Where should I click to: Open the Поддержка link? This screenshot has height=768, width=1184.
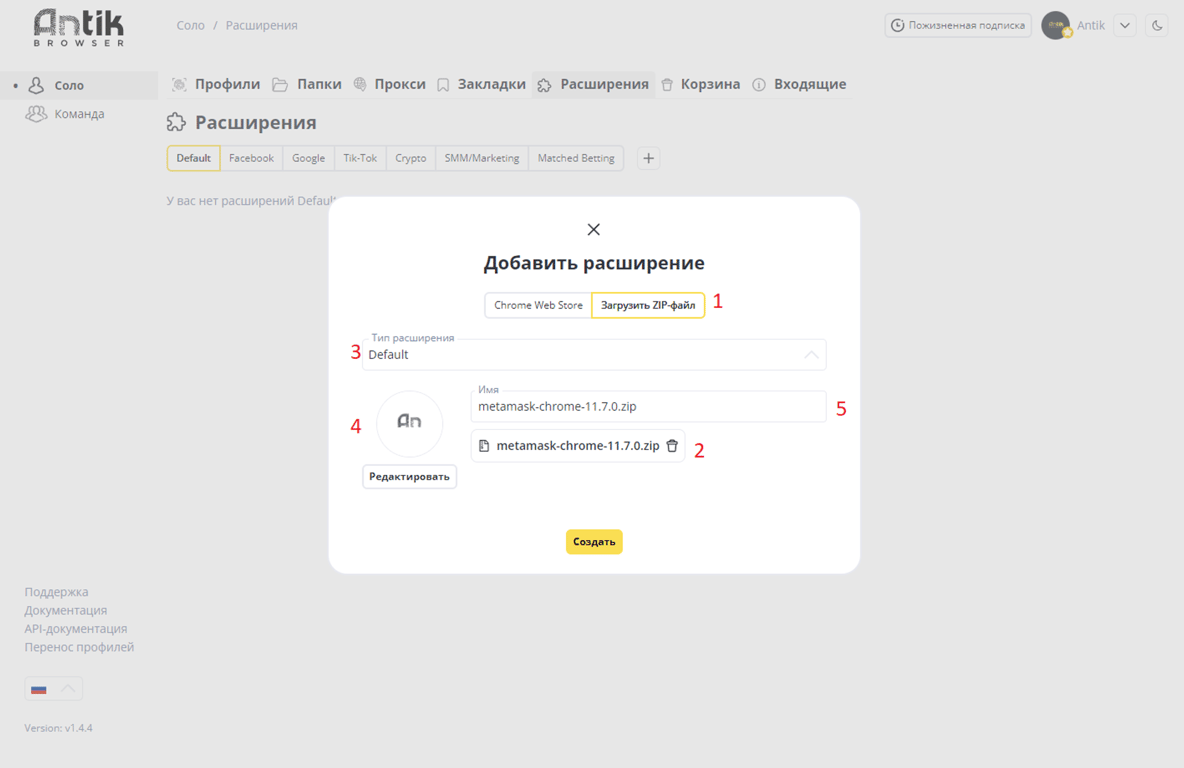56,592
